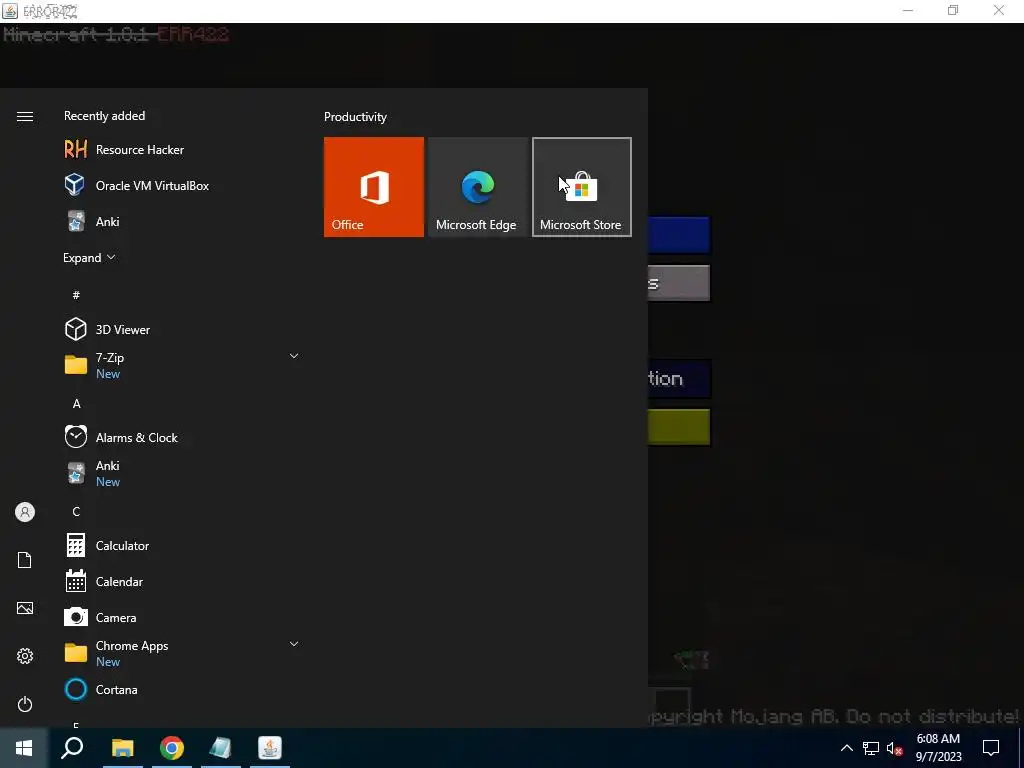Viewport: 1024px width, 768px height.
Task: Select the C letter header
Action: pyautogui.click(x=76, y=511)
